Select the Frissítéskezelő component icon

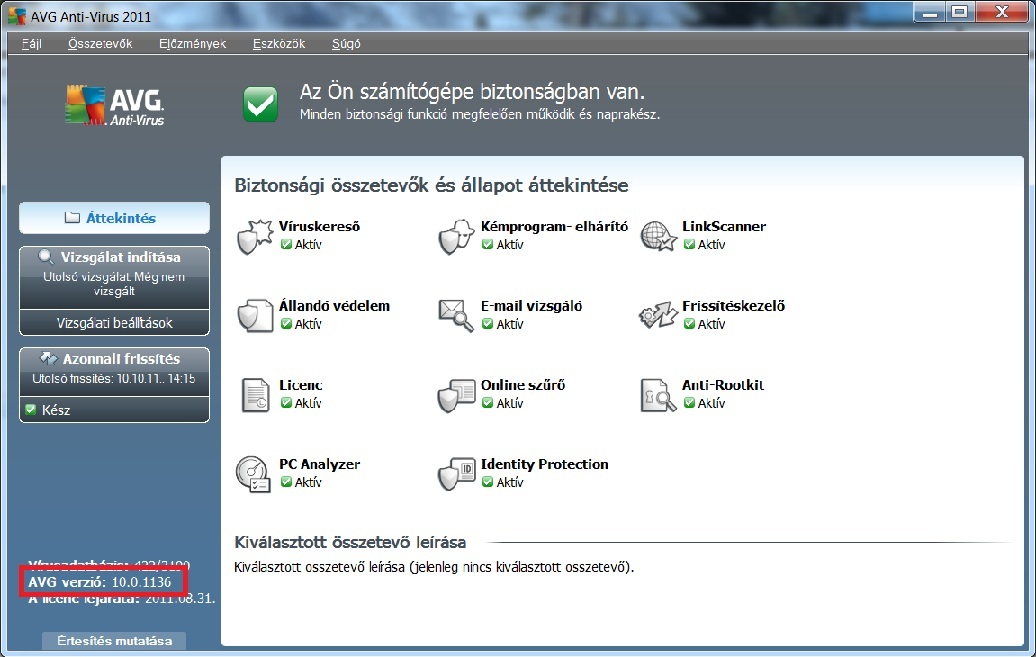pyautogui.click(x=657, y=316)
